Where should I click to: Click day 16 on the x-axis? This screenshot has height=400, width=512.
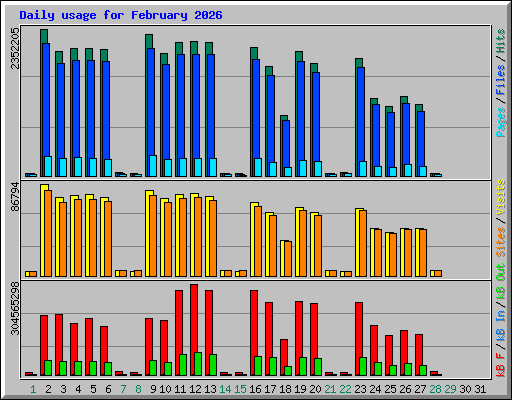click(255, 389)
